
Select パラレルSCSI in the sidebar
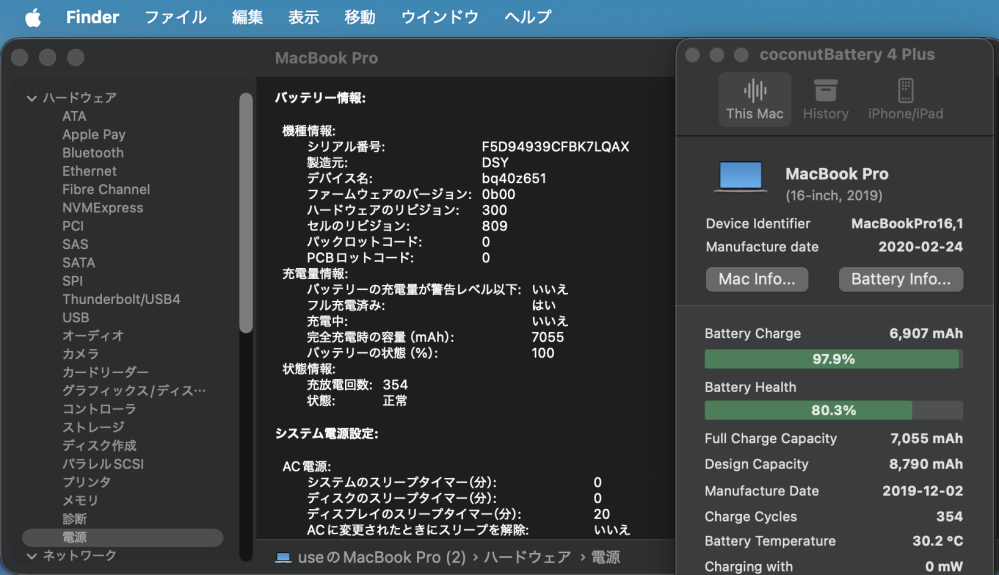(103, 464)
